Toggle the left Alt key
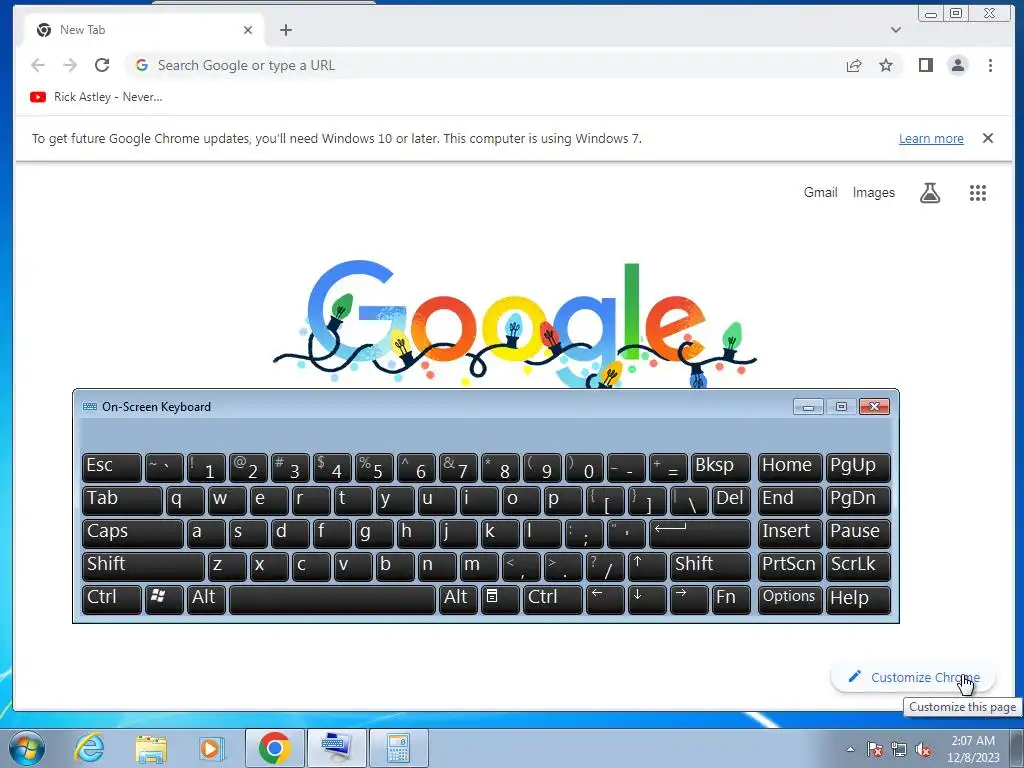The height and width of the screenshot is (768, 1024). pos(206,599)
